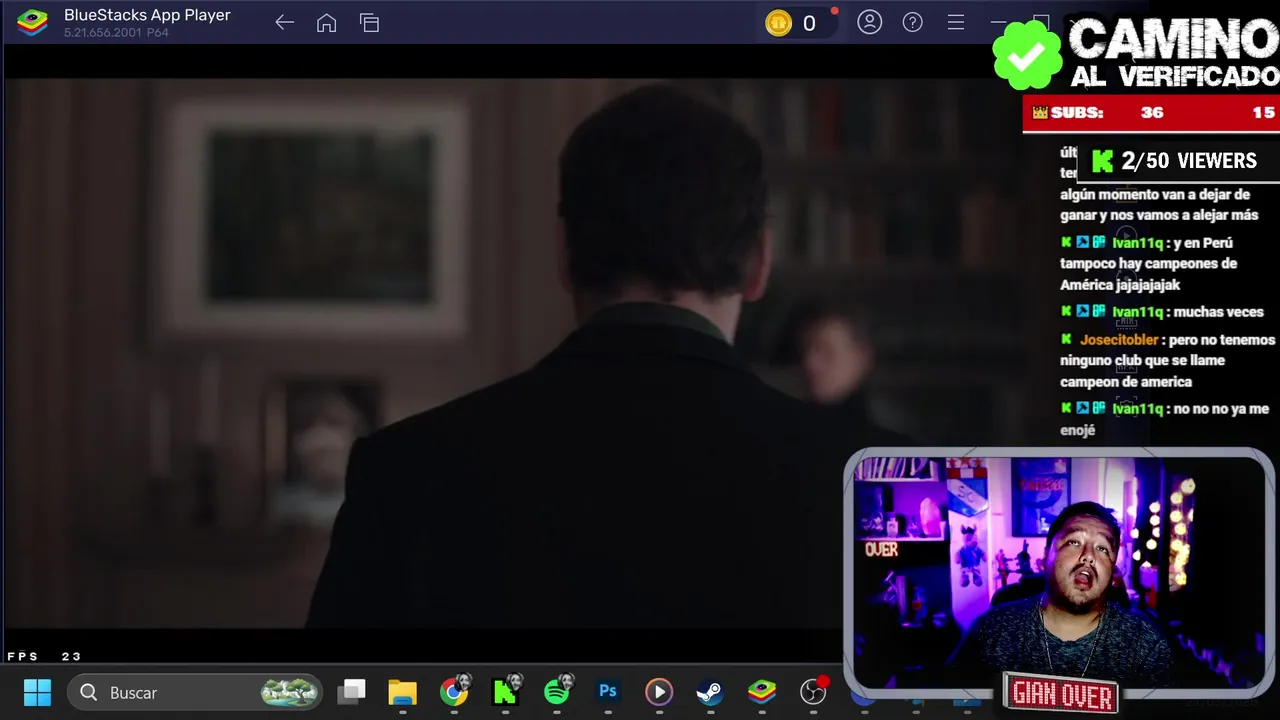The width and height of the screenshot is (1280, 720).
Task: Go to the BlueStacks home screen
Action: (x=326, y=22)
